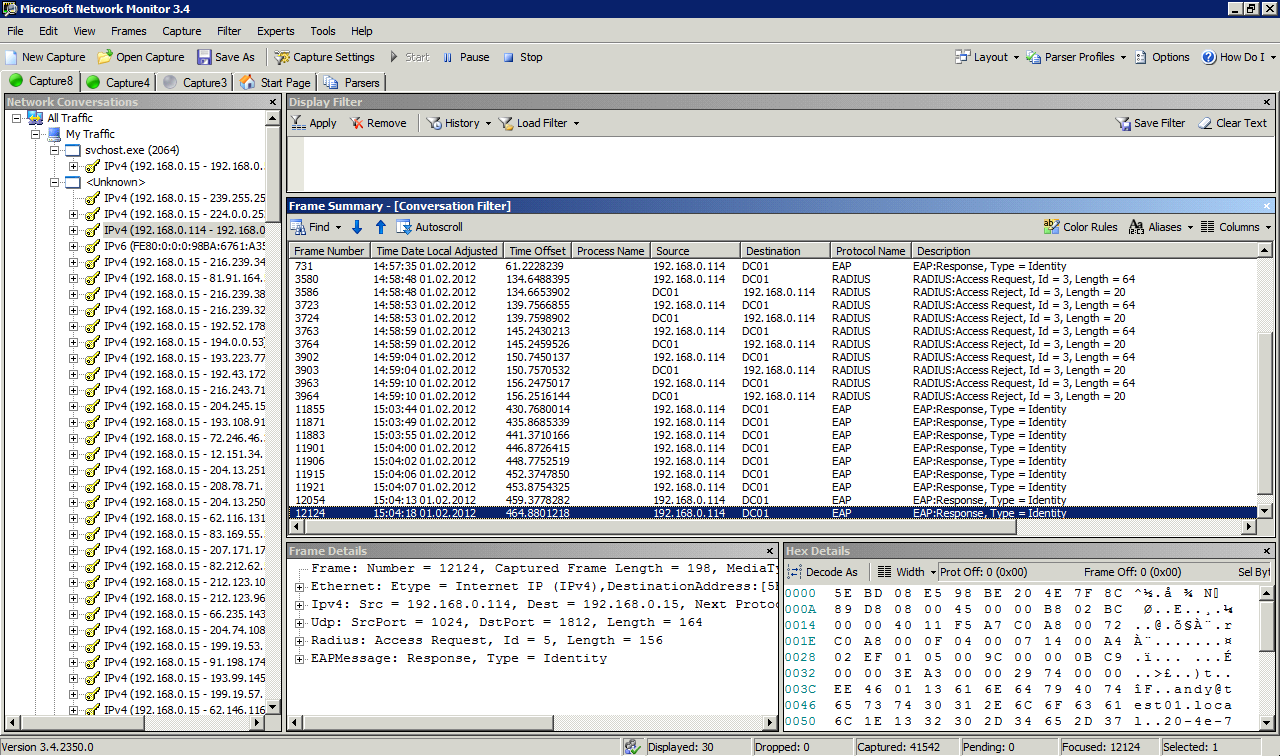This screenshot has width=1280, height=756.
Task: Switch to the Capture4 tab
Action: coord(118,82)
